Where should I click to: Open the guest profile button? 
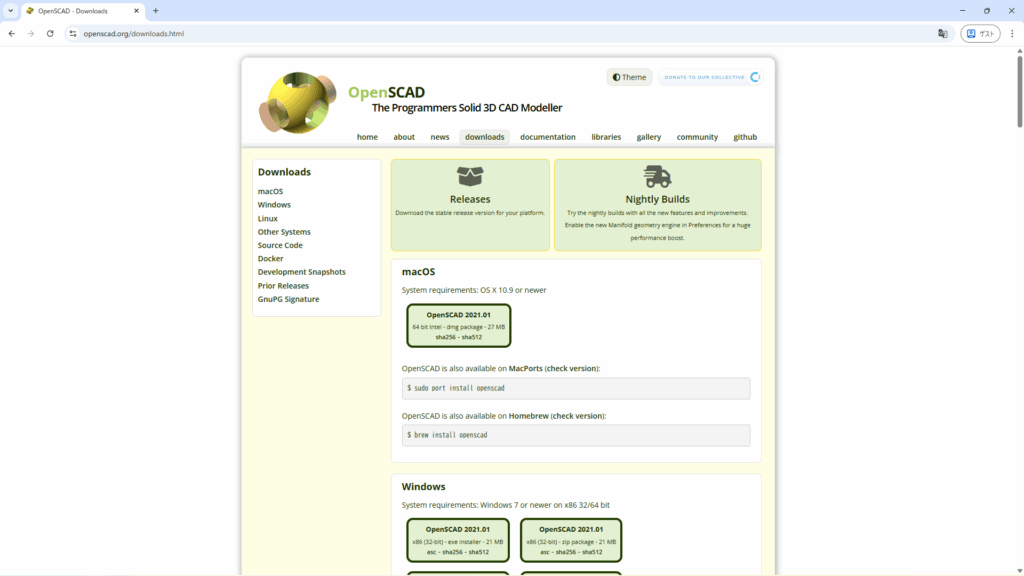pos(980,33)
